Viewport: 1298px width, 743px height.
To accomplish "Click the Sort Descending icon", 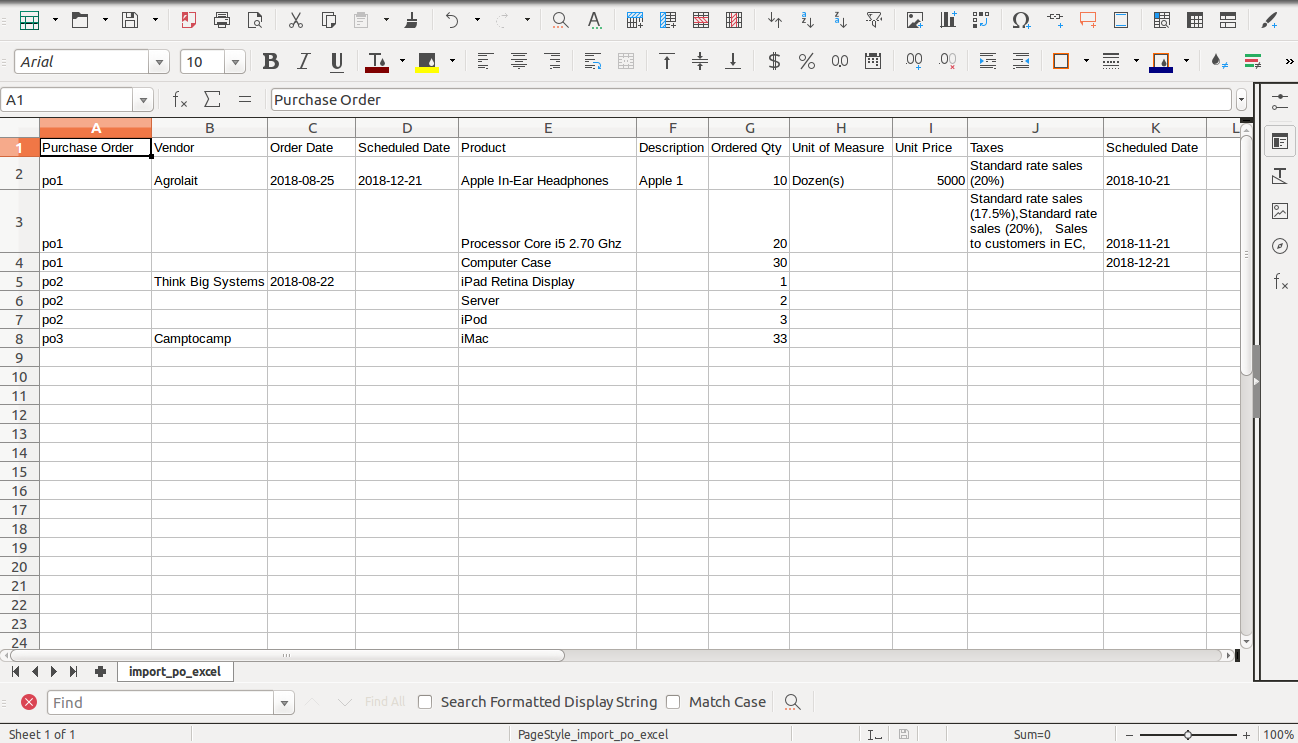I will click(841, 20).
